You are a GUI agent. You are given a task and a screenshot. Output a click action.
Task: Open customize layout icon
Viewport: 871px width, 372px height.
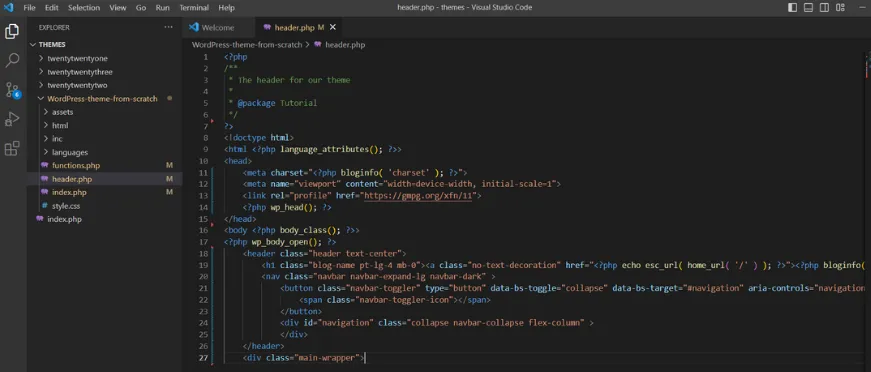(x=840, y=7)
